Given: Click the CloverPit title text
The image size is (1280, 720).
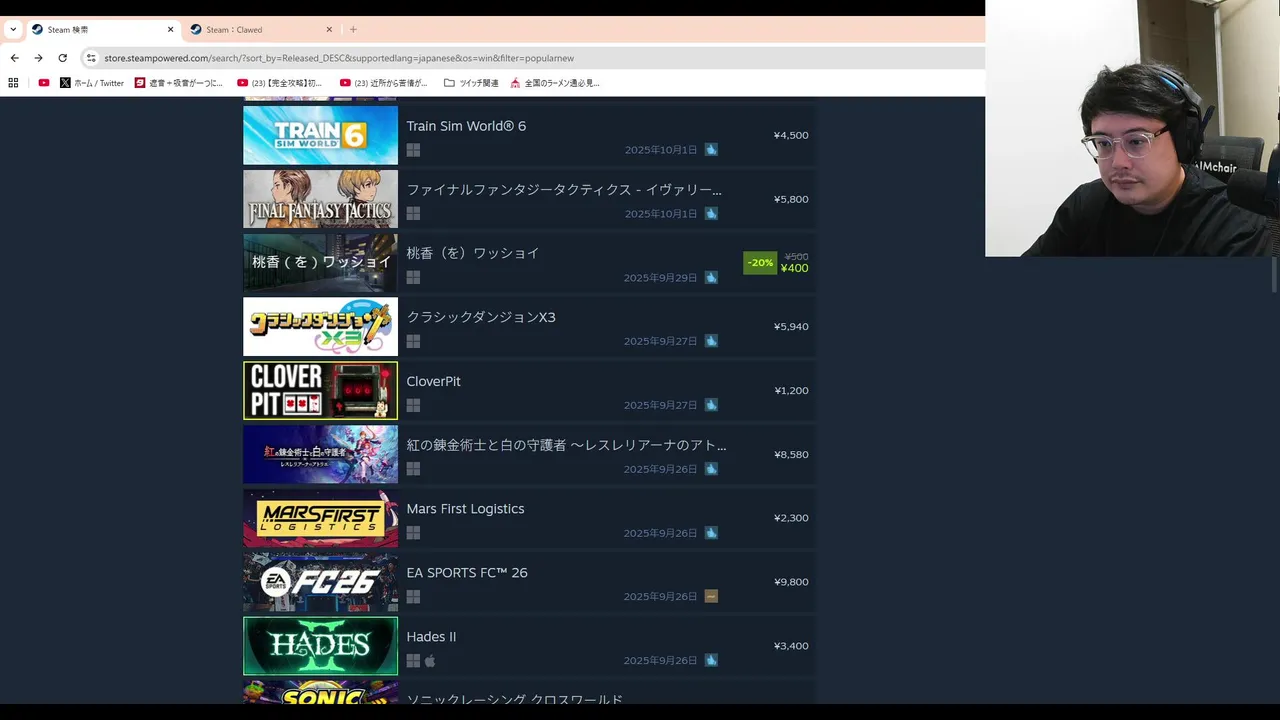Looking at the screenshot, I should pyautogui.click(x=433, y=381).
